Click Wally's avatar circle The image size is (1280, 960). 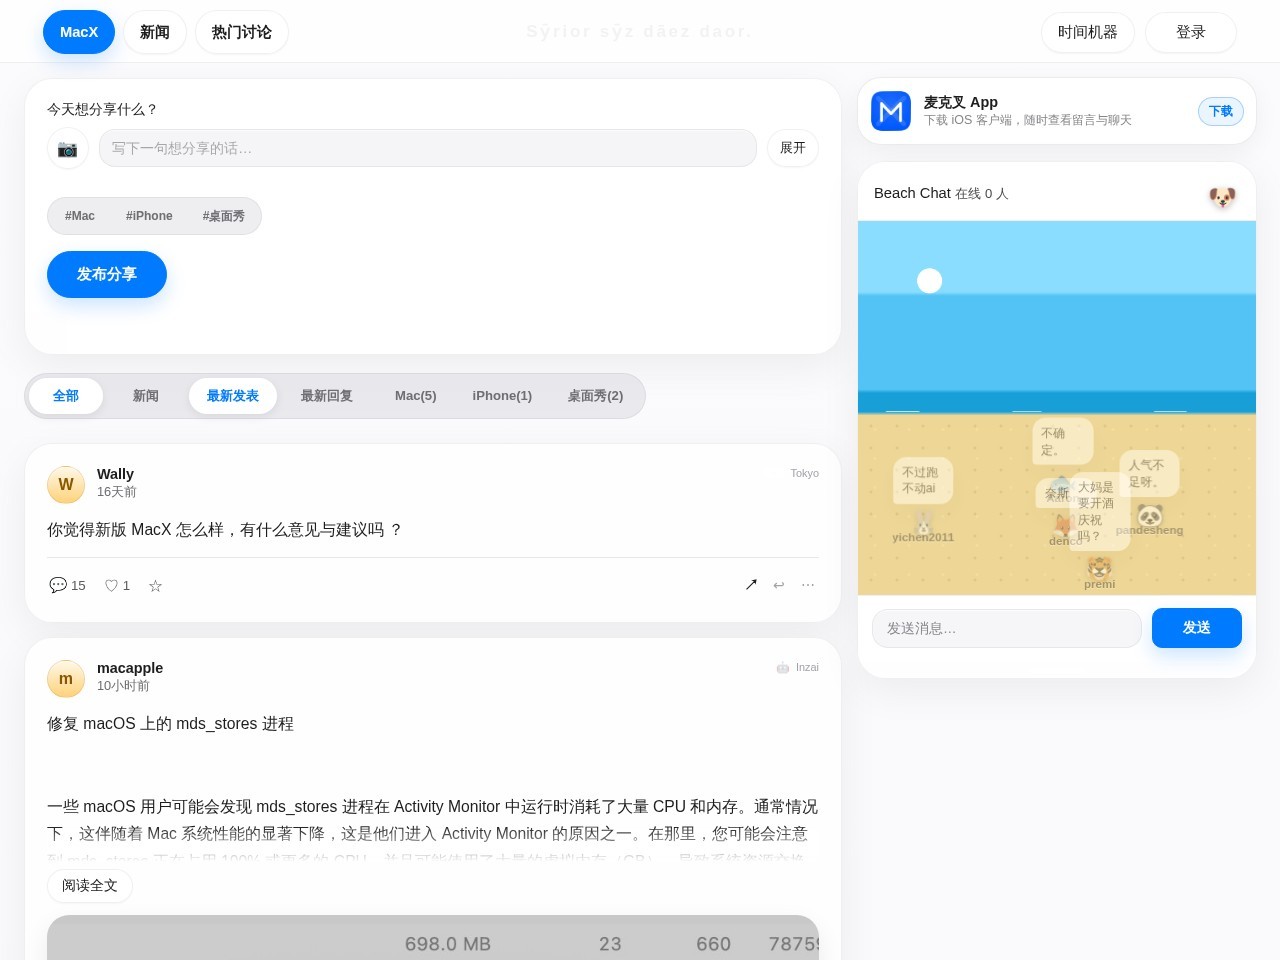(66, 485)
